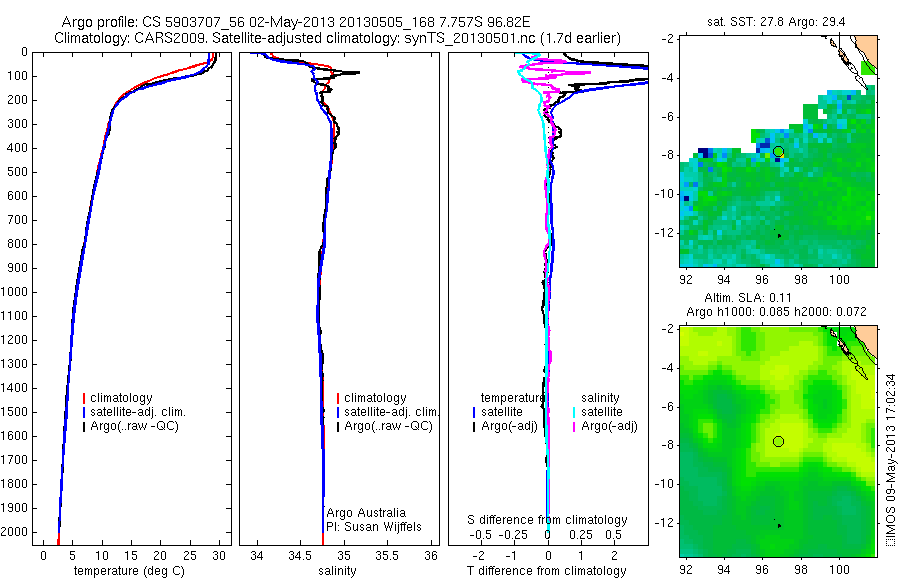900x580 pixels.
Task: Click 'Argo(..raw -QC)' in the salinity panel legend
Action: tap(389, 426)
